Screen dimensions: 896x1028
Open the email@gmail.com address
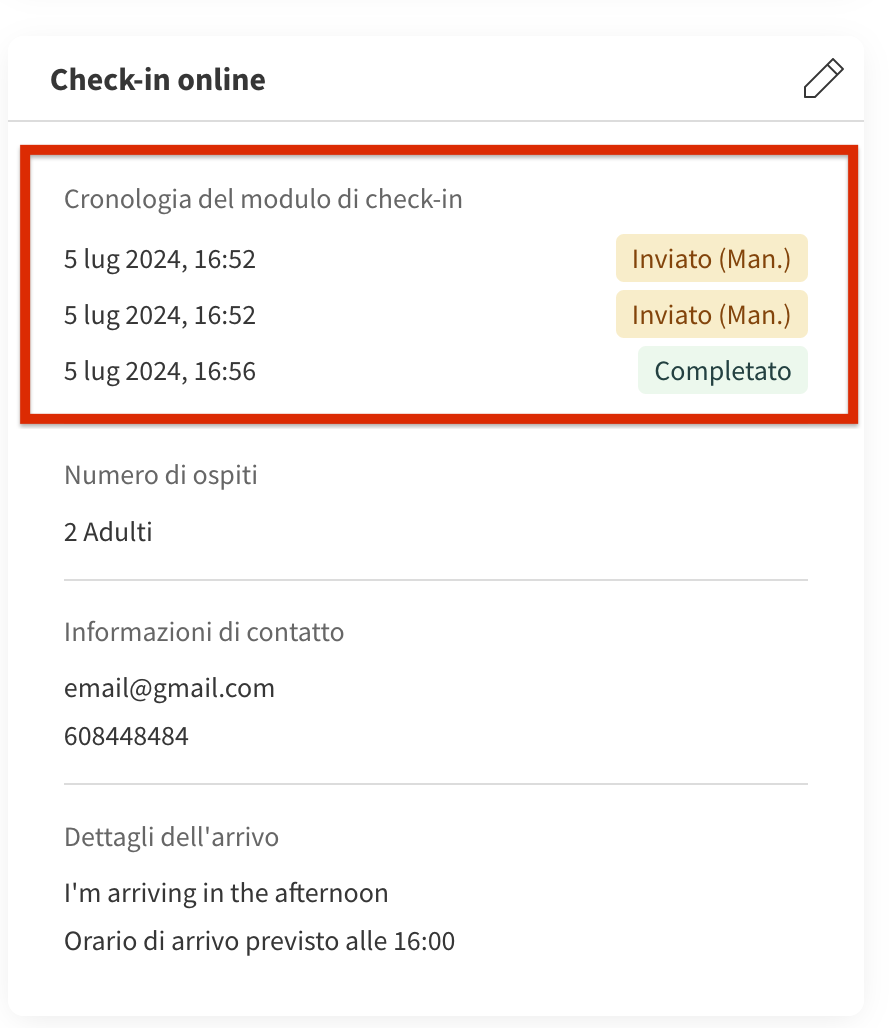[x=169, y=688]
